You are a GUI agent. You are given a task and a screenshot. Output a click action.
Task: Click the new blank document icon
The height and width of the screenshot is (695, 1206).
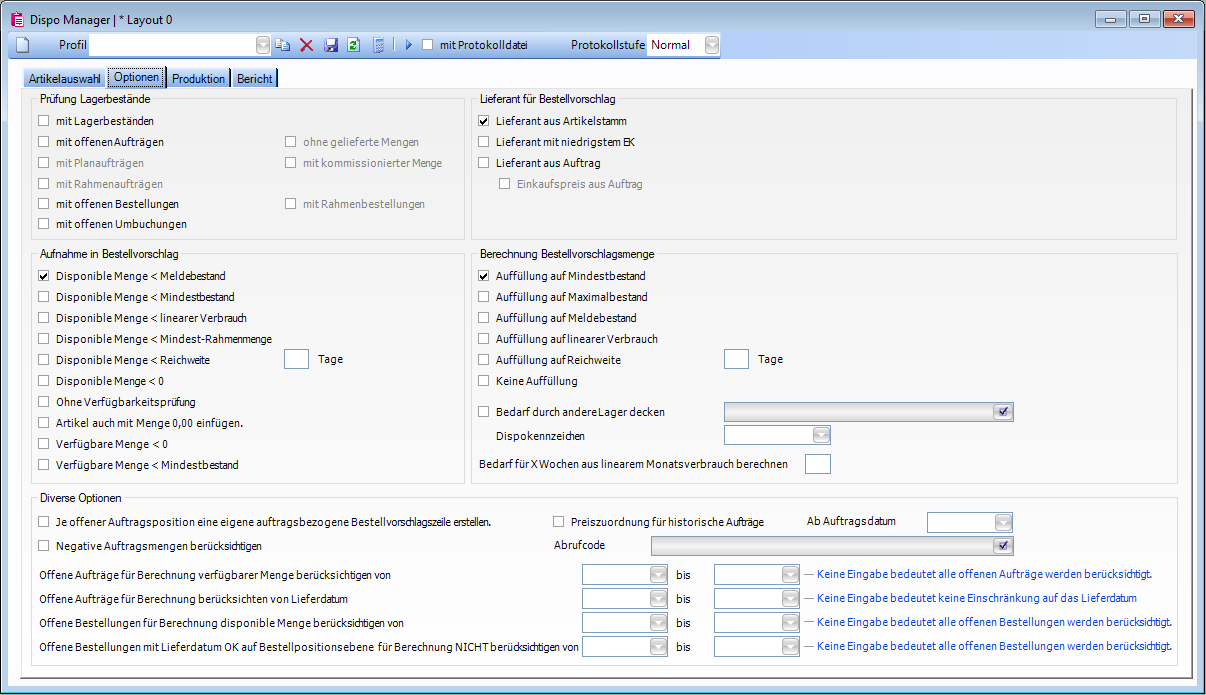(22, 45)
